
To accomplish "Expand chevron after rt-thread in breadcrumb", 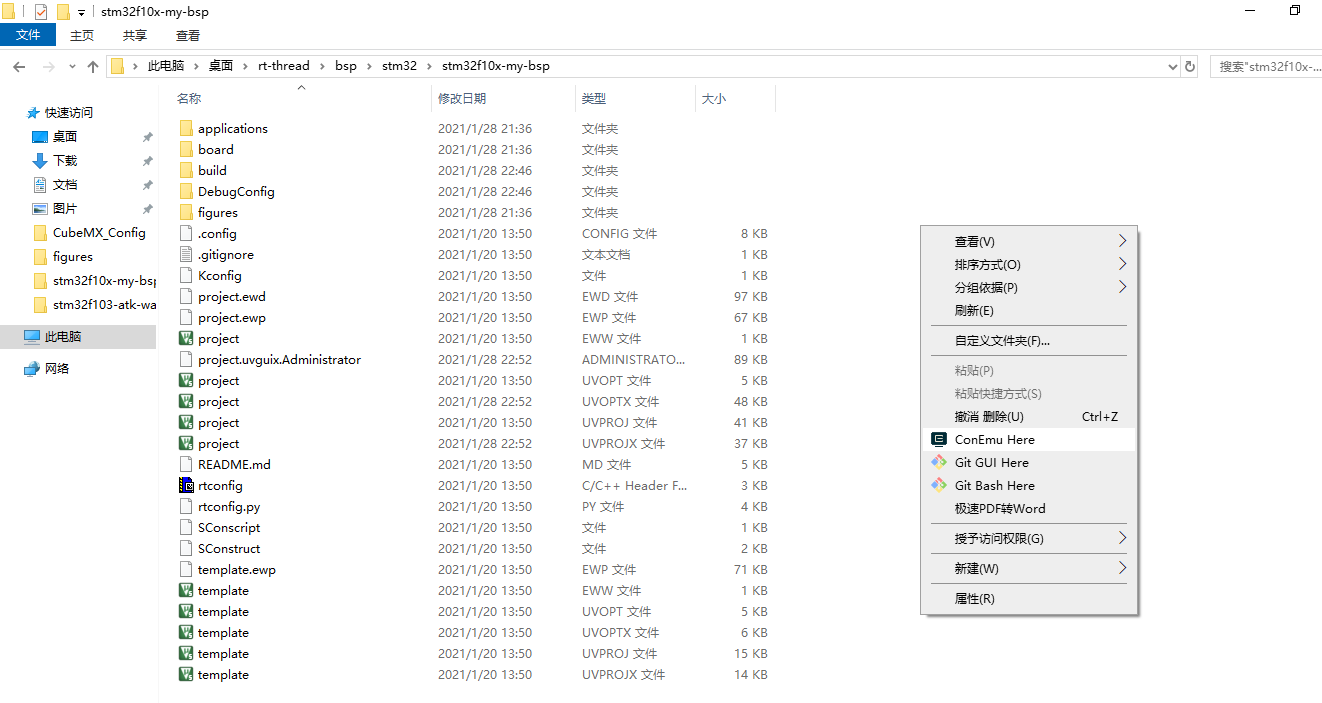I will [322, 66].
